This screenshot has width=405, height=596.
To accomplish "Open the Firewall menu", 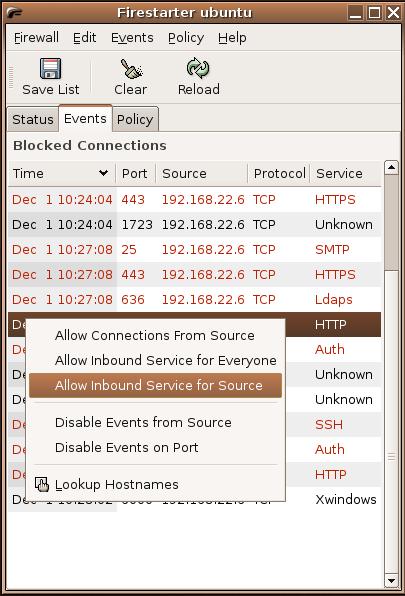I will coord(36,38).
